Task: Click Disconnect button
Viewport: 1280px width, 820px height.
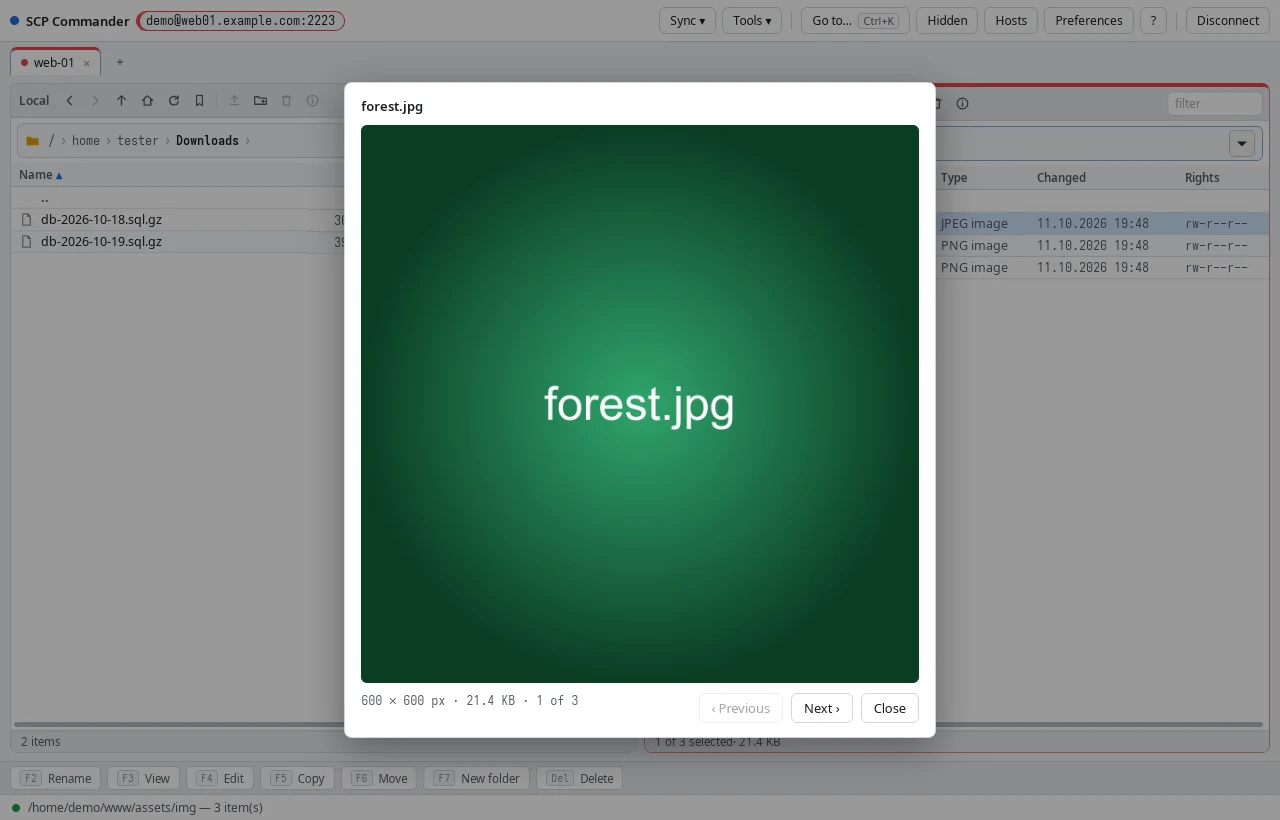Action: [x=1228, y=21]
